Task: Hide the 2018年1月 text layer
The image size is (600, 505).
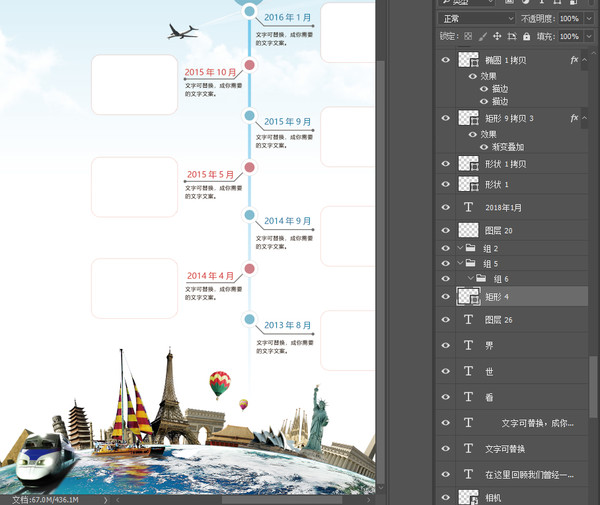Action: click(x=445, y=207)
